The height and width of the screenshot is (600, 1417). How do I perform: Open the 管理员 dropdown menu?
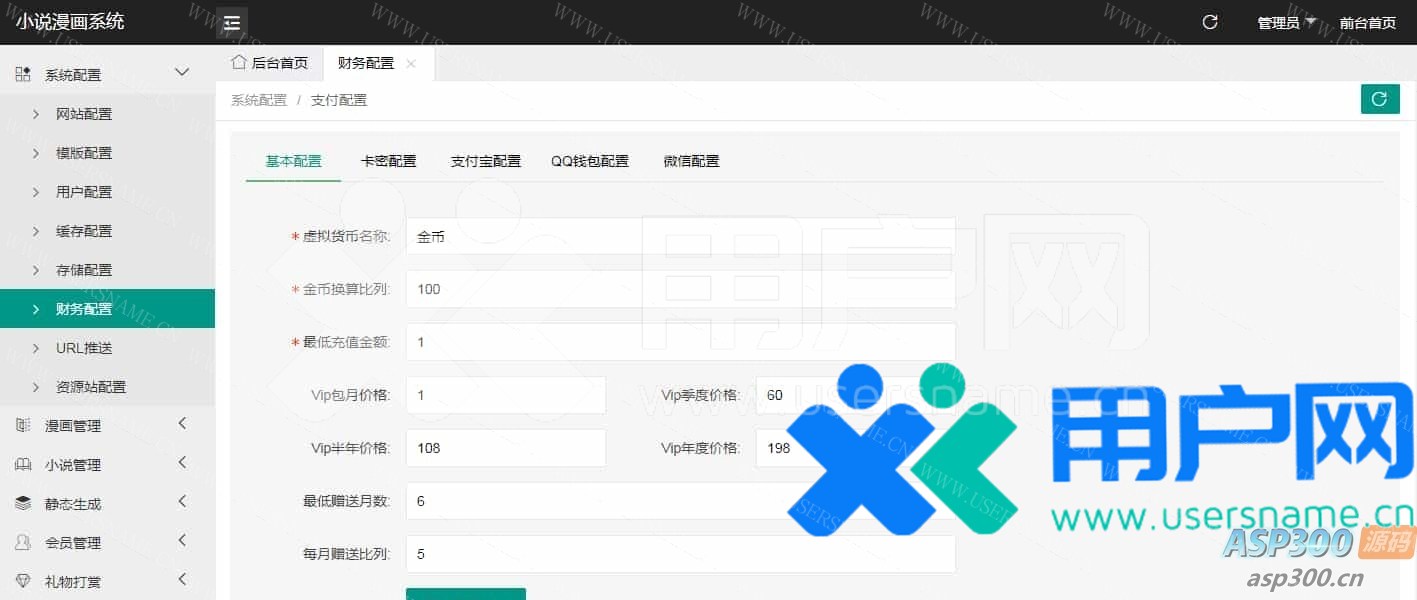pos(1285,23)
